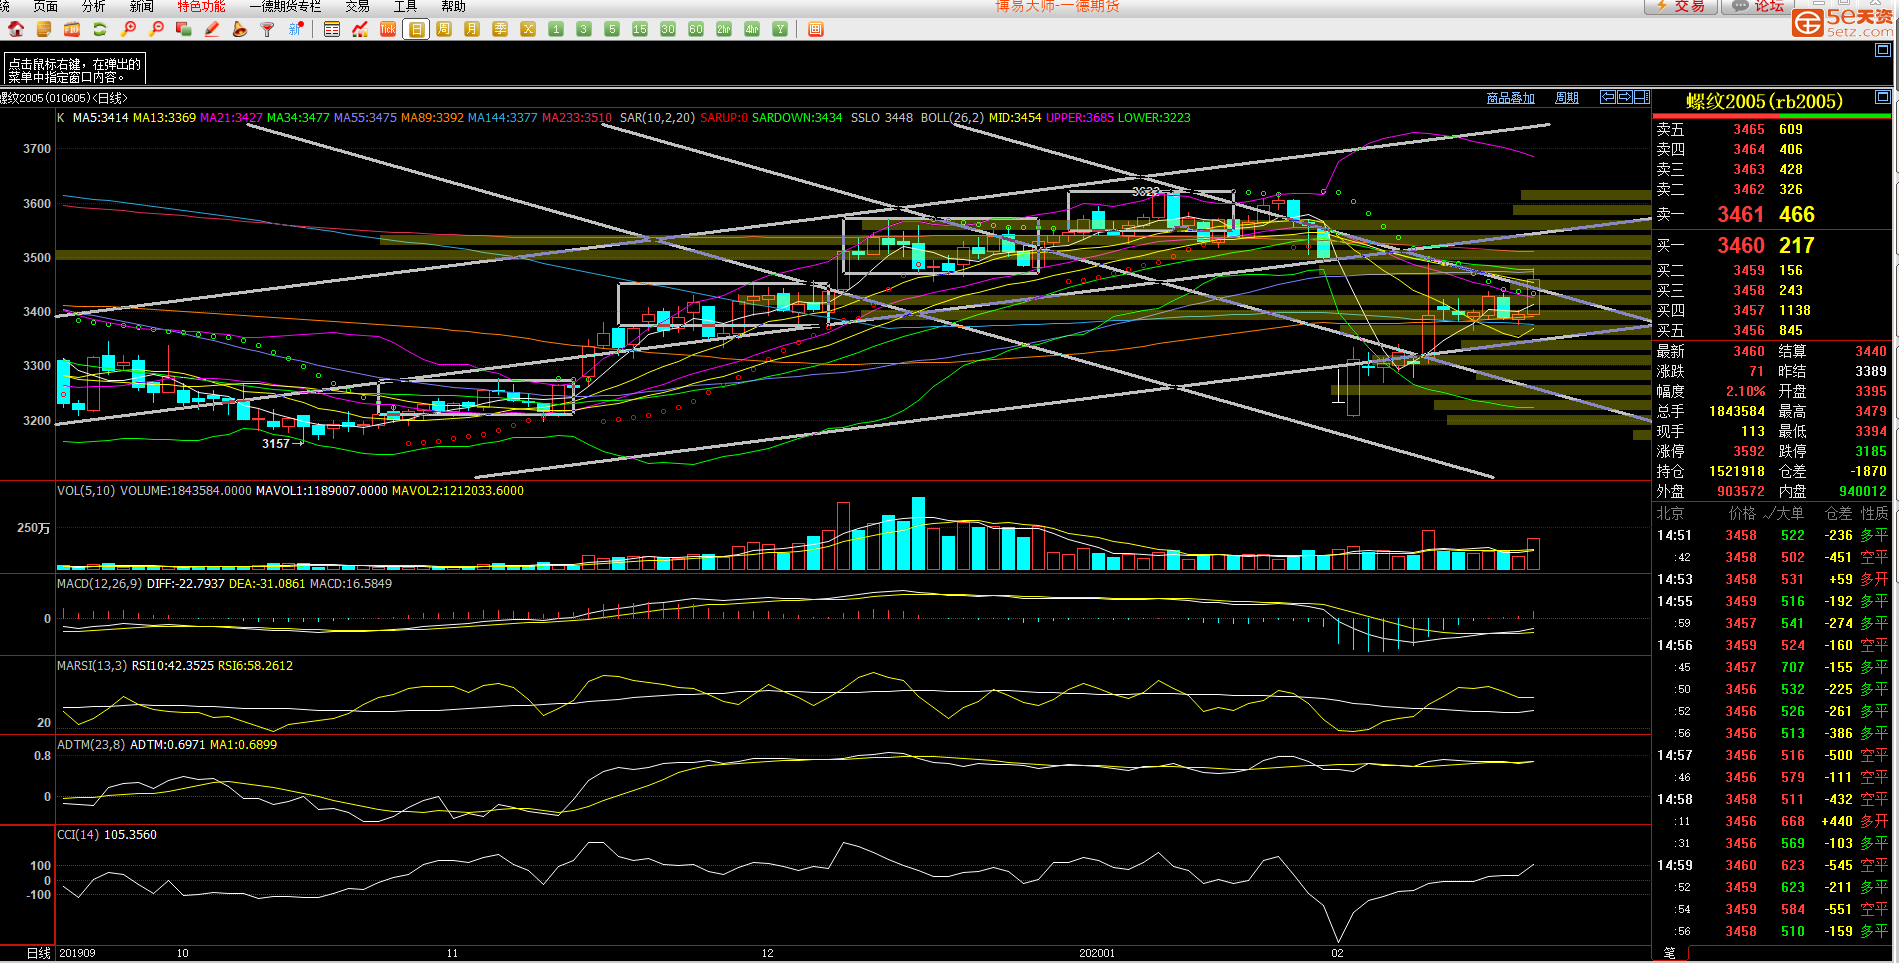Switch to weekly (周) chart period
The width and height of the screenshot is (1899, 963).
tap(444, 29)
